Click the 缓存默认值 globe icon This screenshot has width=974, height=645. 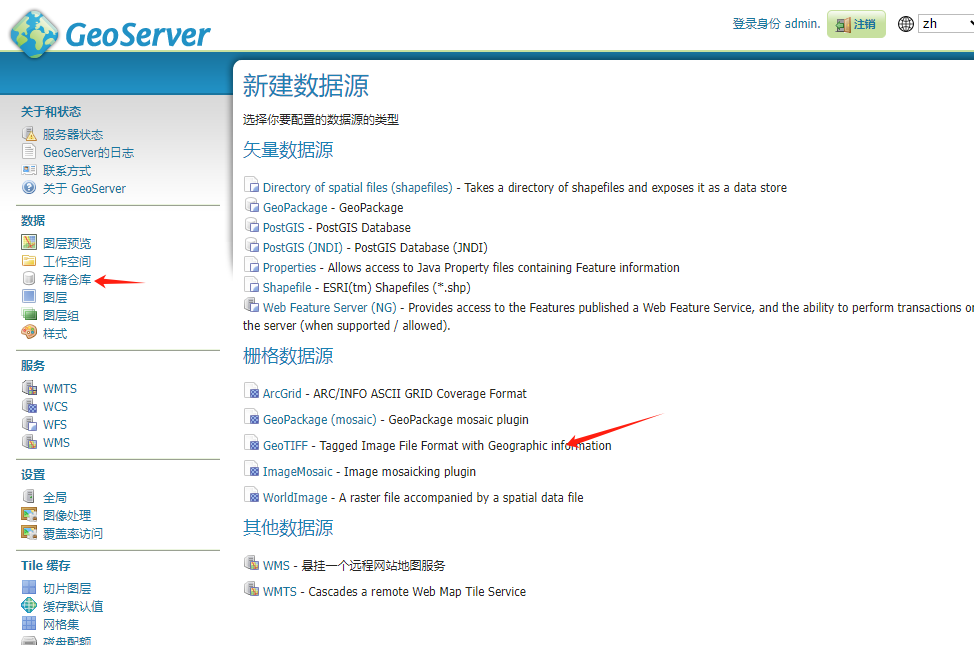click(29, 605)
